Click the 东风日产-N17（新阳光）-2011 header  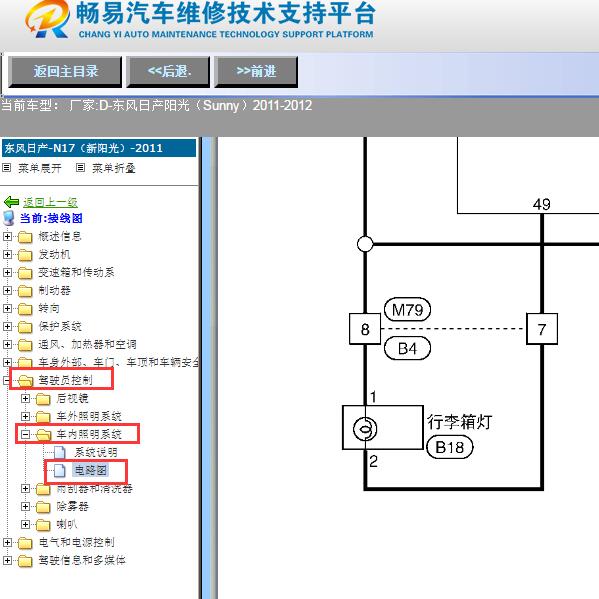[x=99, y=148]
